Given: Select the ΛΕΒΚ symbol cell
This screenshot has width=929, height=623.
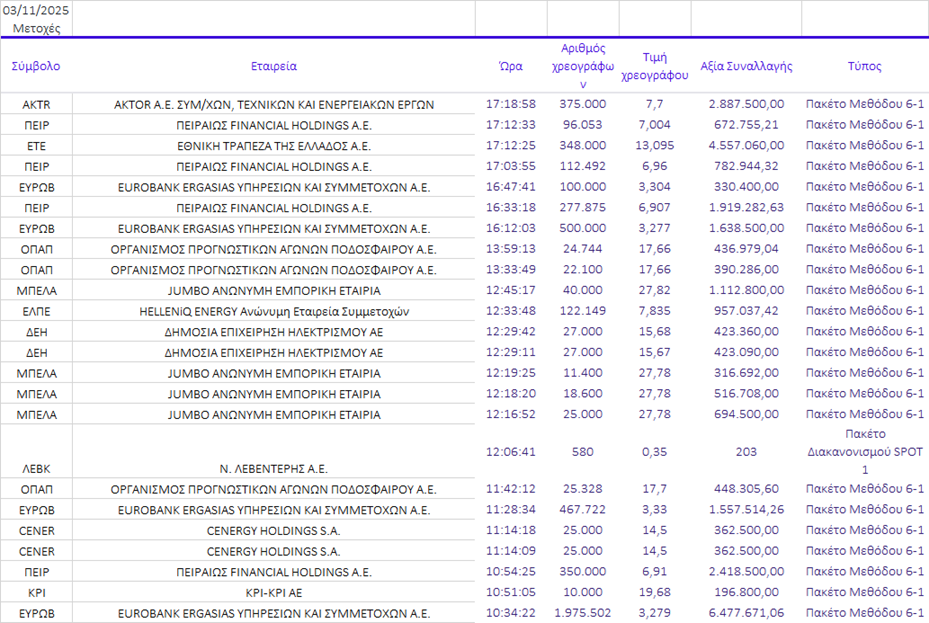Looking at the screenshot, I should (x=36, y=468).
